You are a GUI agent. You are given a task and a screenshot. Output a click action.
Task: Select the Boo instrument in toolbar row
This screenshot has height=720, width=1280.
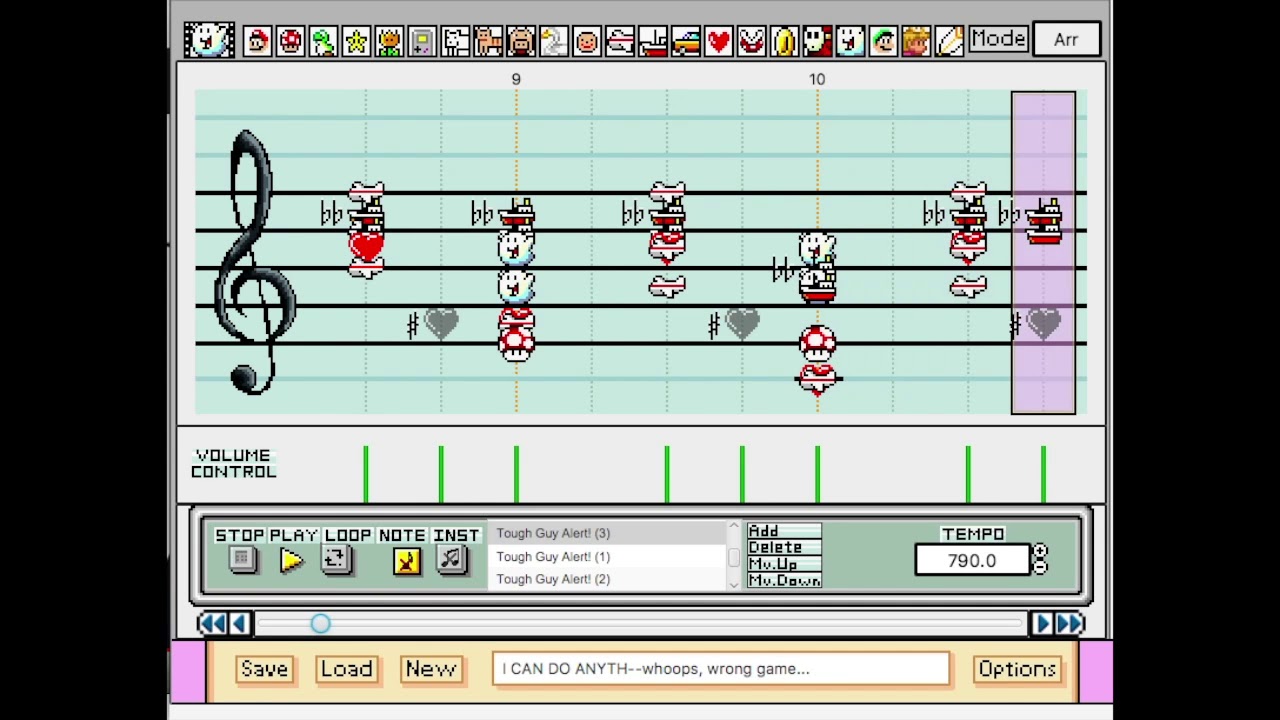pyautogui.click(x=851, y=41)
